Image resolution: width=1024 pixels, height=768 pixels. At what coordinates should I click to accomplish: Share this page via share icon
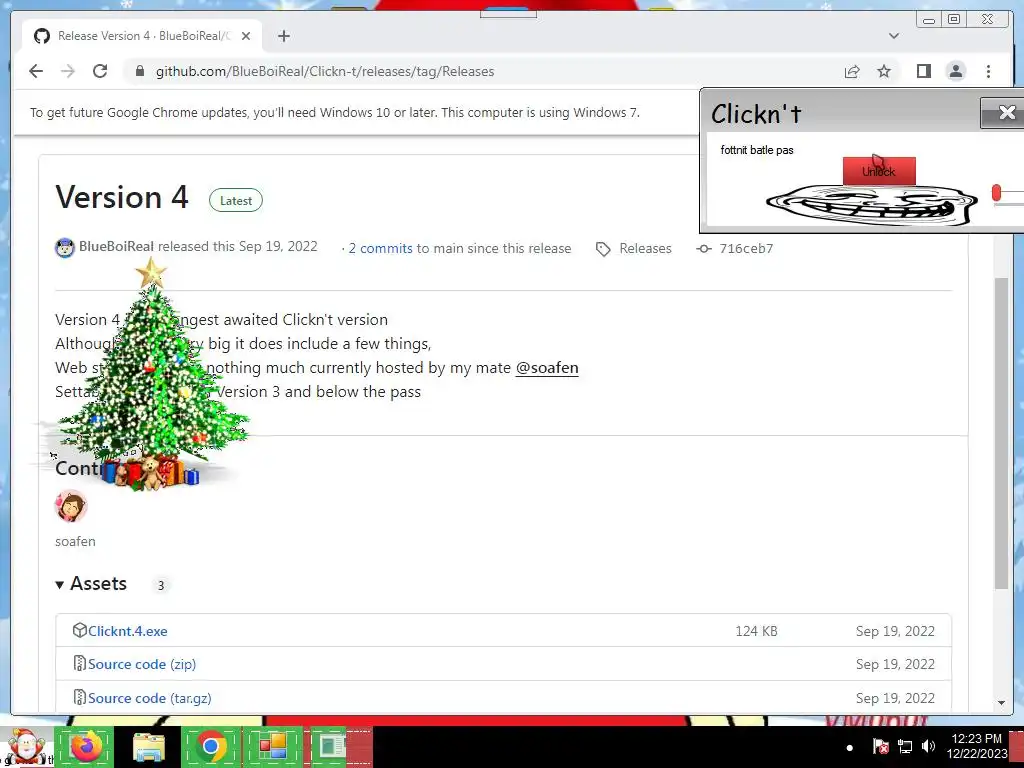(x=852, y=71)
